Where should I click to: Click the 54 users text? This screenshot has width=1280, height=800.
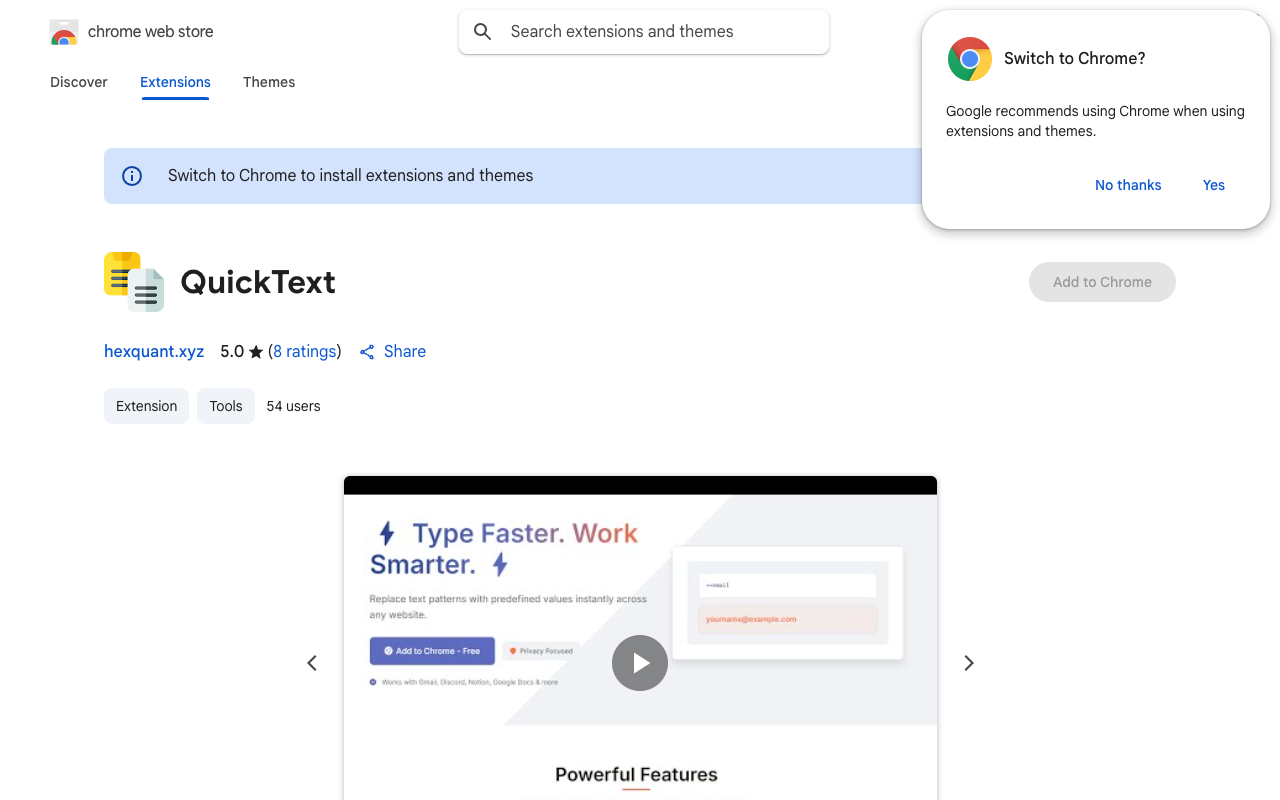point(293,406)
